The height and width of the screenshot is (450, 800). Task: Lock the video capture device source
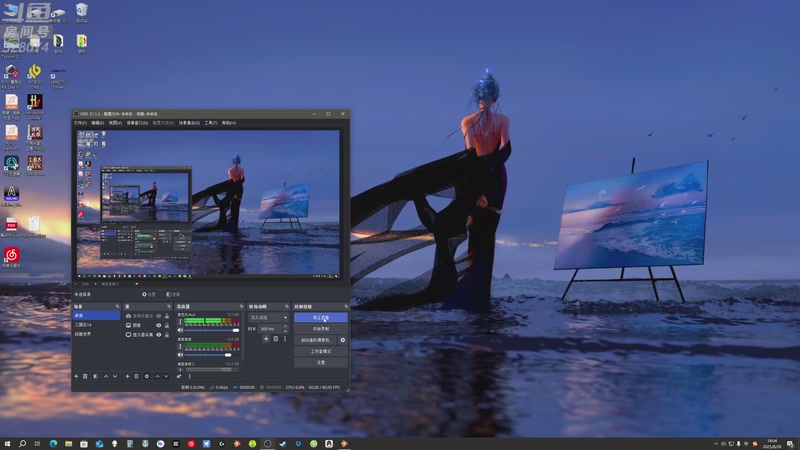tap(167, 316)
